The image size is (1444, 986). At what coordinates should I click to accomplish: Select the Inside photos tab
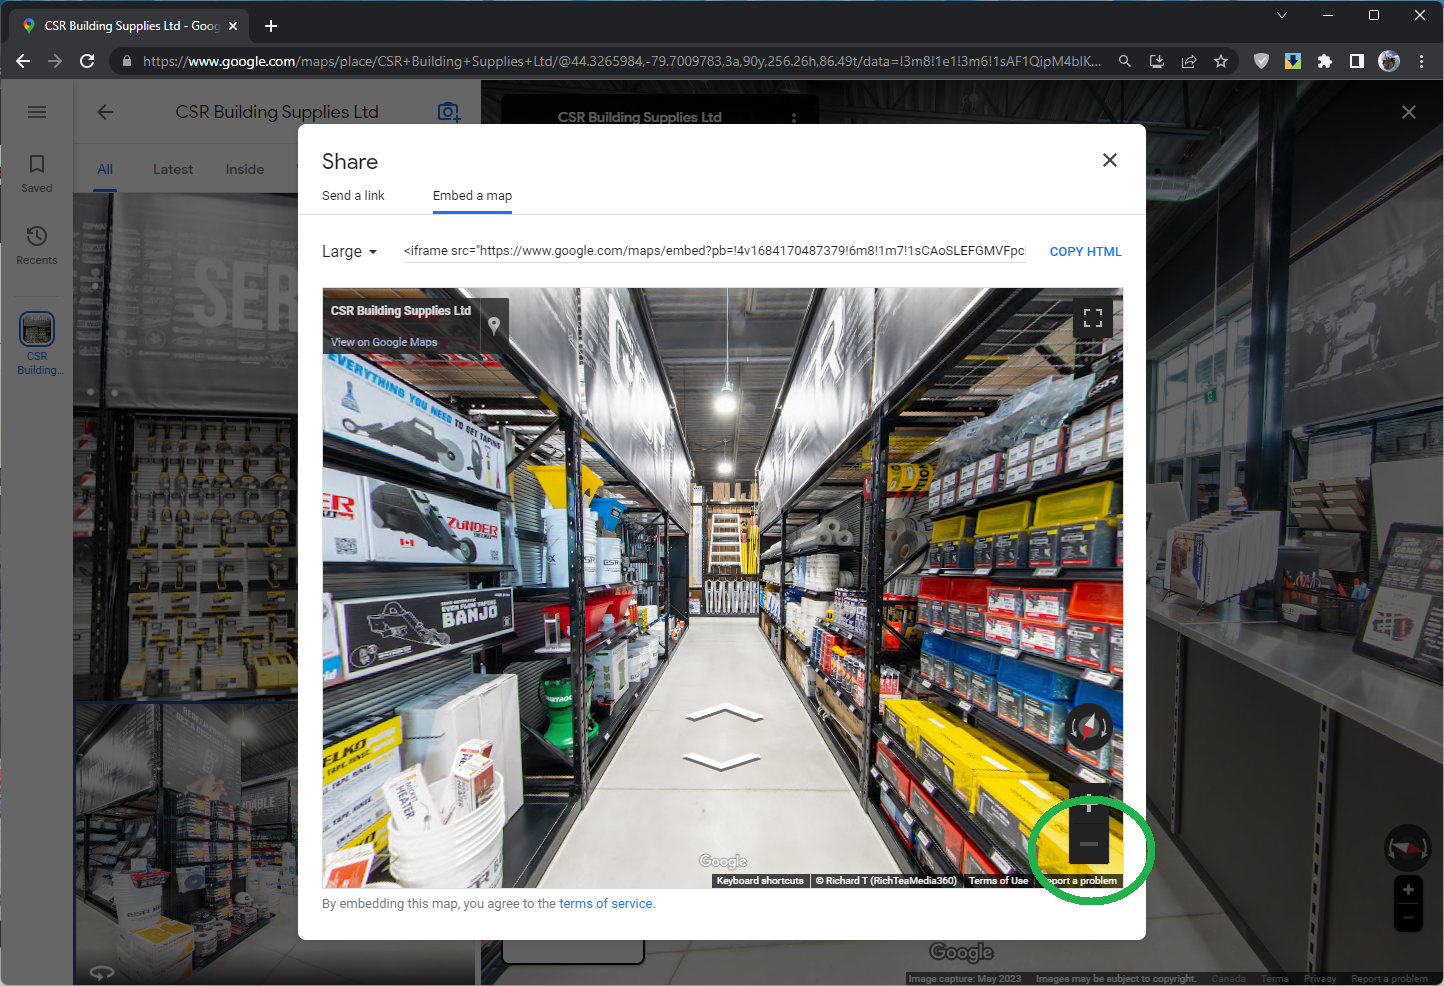click(245, 169)
